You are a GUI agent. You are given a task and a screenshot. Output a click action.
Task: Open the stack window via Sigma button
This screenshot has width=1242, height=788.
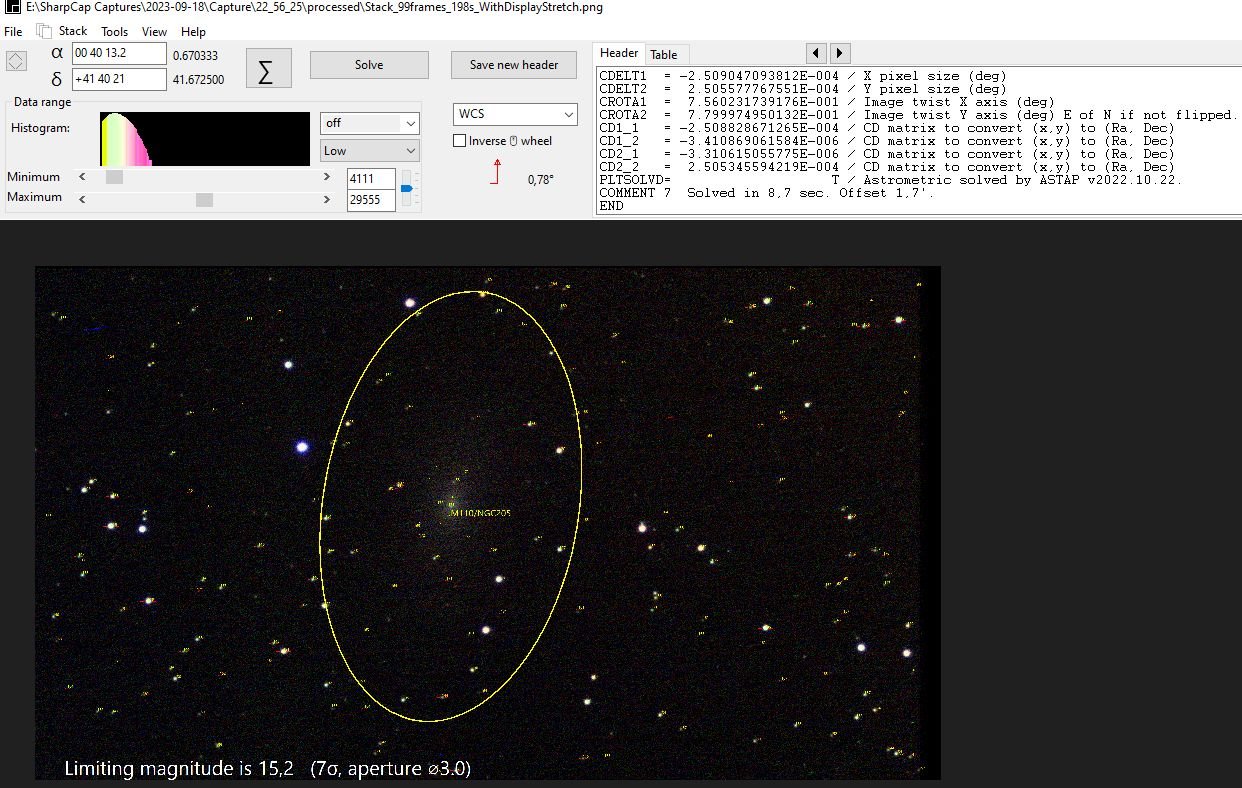[x=268, y=68]
